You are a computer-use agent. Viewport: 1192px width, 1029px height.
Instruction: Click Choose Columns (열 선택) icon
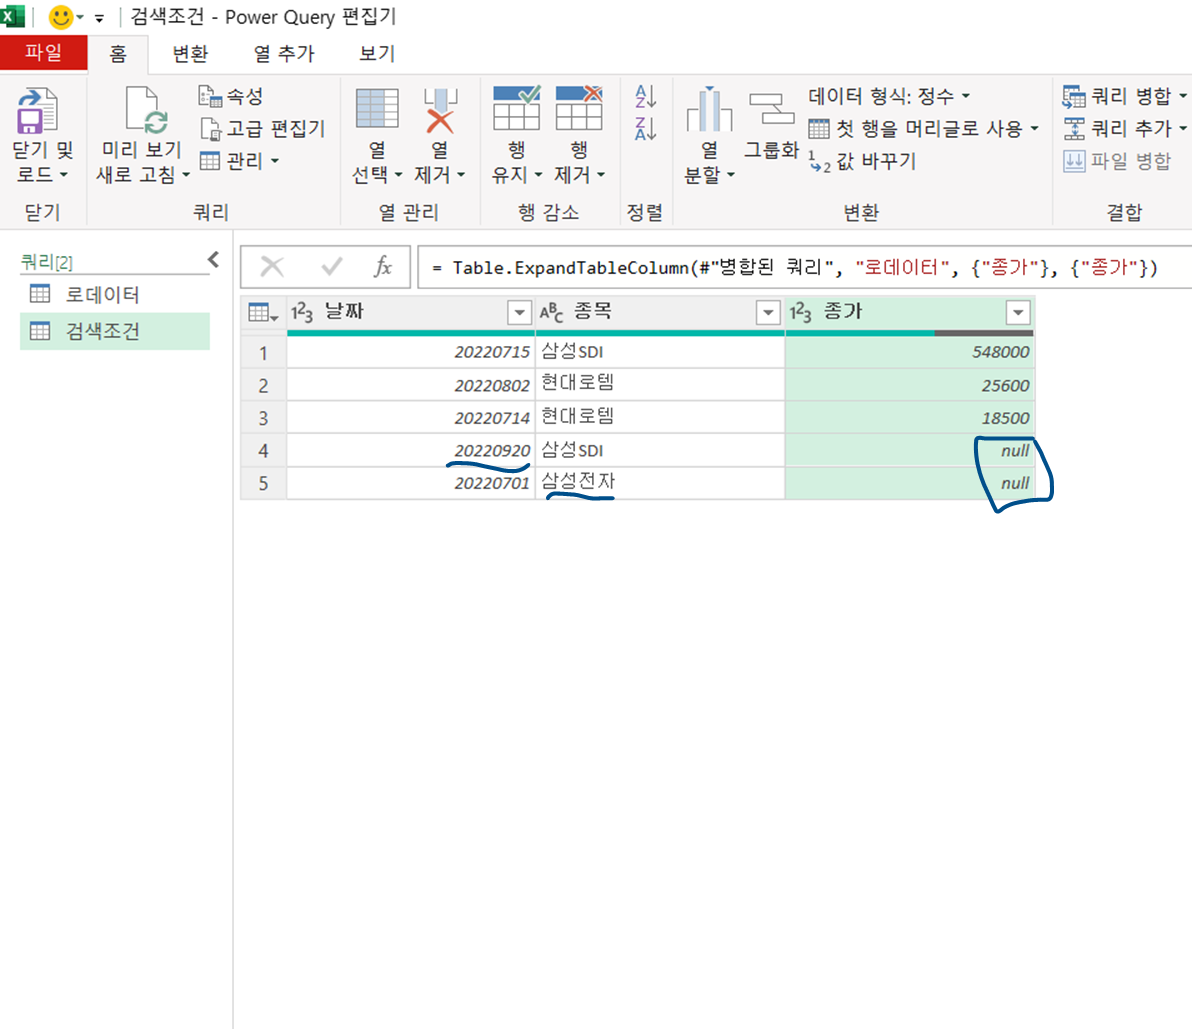click(377, 109)
